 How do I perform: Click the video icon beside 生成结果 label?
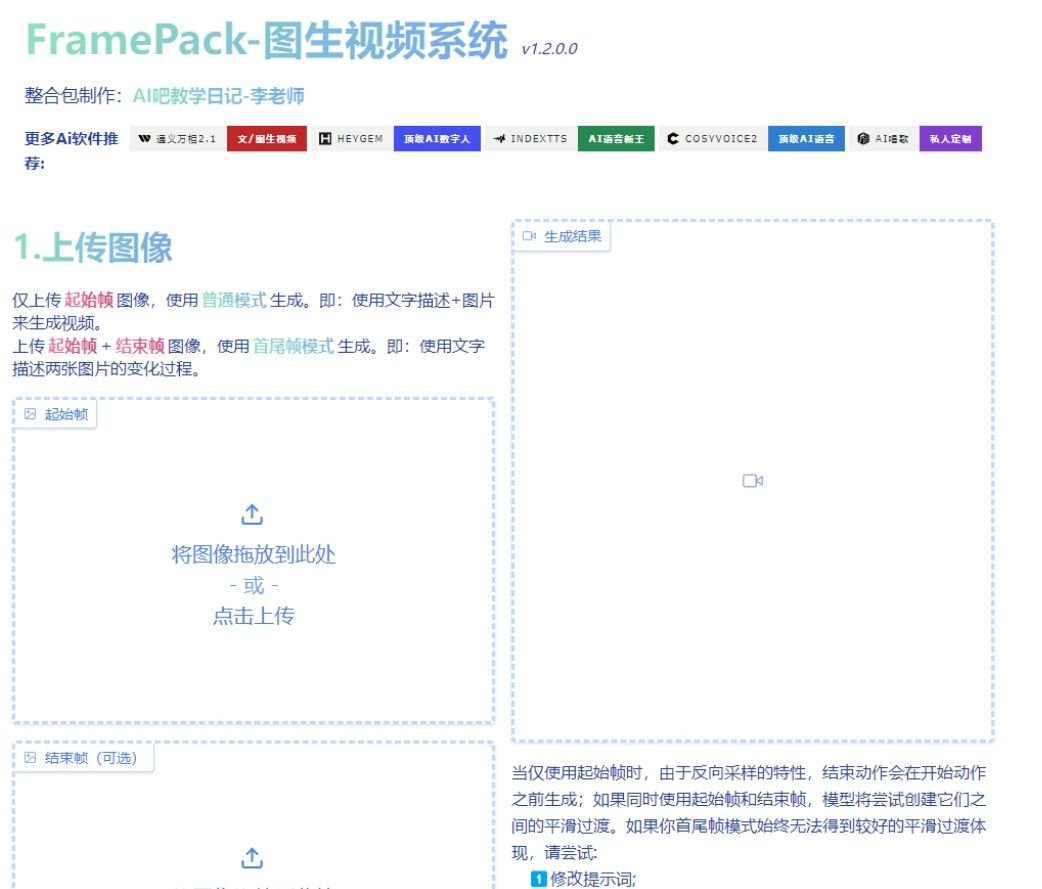pyautogui.click(x=529, y=237)
